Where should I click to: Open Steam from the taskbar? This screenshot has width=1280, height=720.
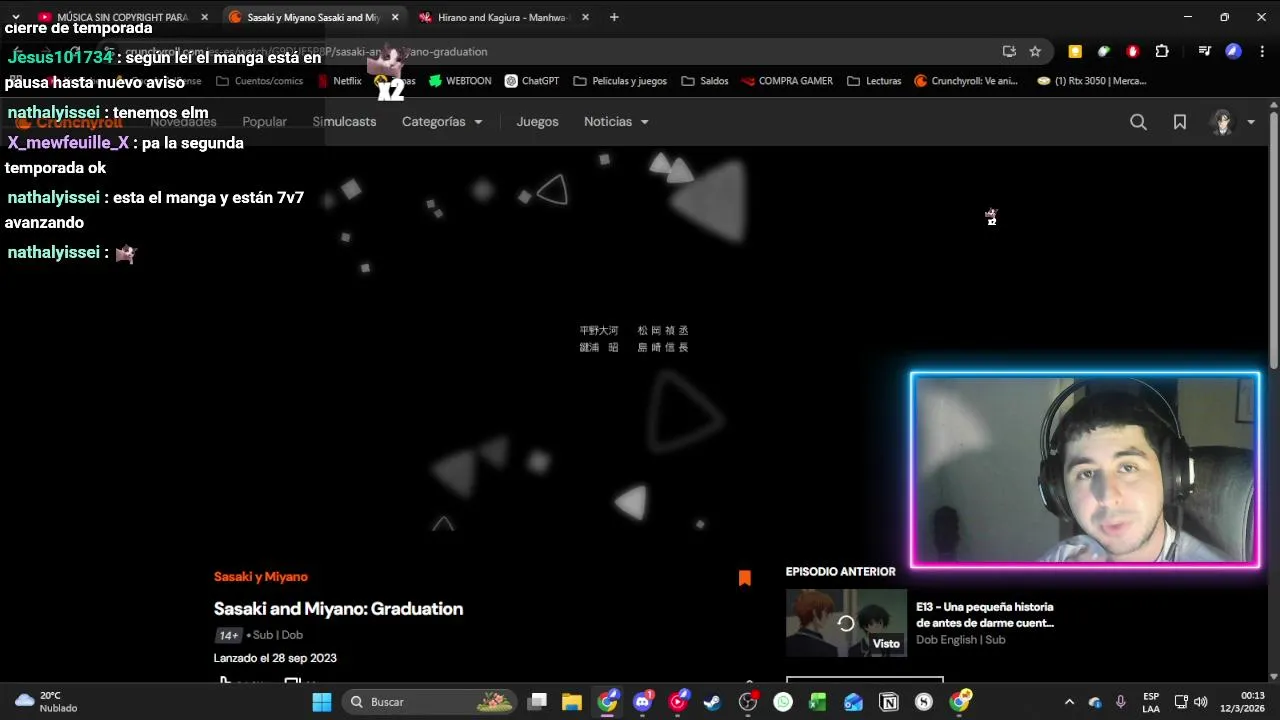pos(712,702)
